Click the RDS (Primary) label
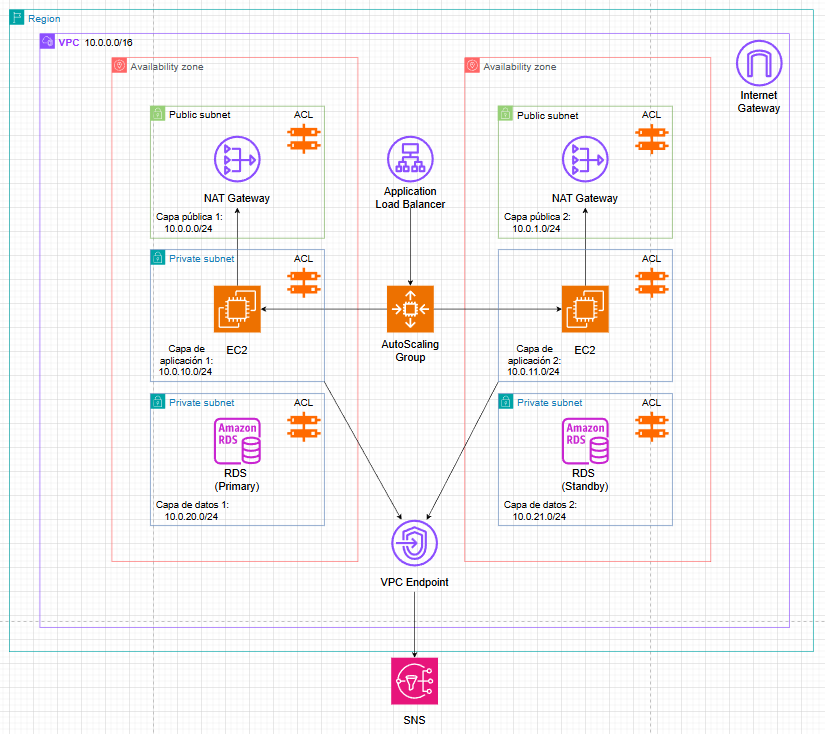Viewport: 825px width, 734px height. 236,479
